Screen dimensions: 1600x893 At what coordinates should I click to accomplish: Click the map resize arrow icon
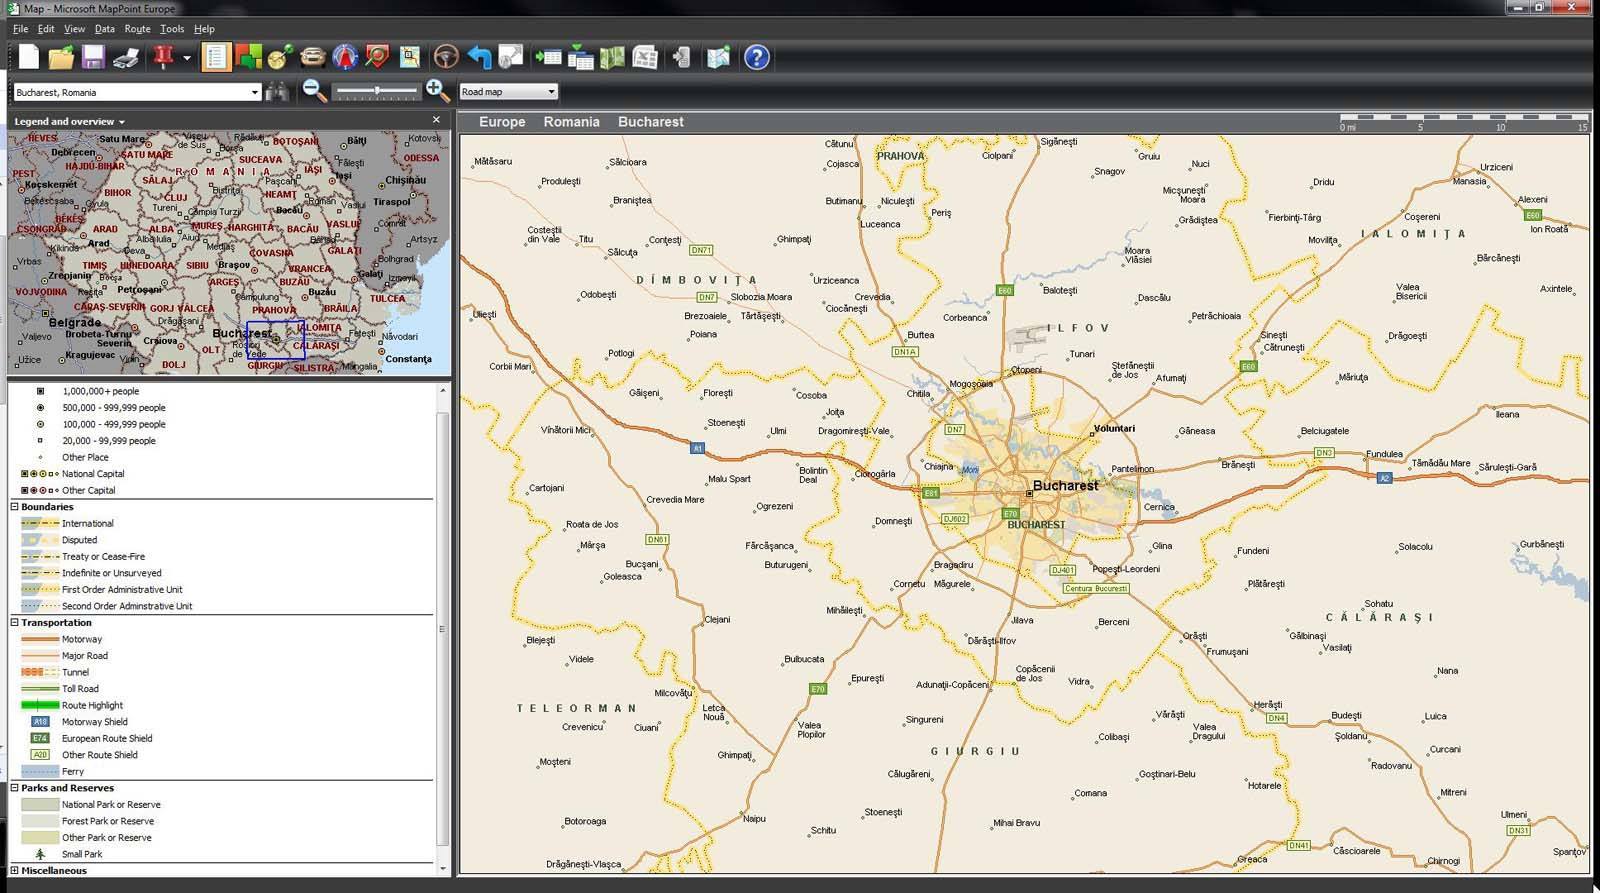pyautogui.click(x=511, y=57)
